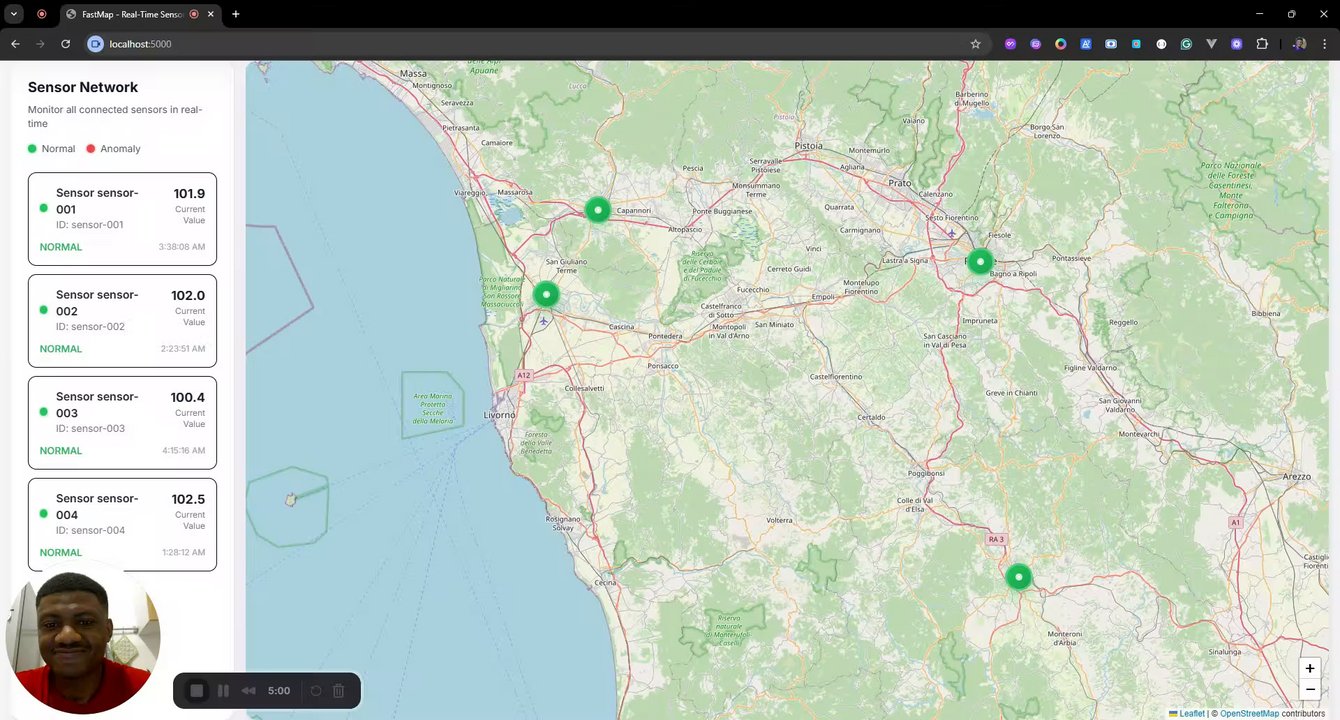Screen dimensions: 1340x720
Task: Open the browser Extensions puzzle icon
Action: coord(1262,44)
